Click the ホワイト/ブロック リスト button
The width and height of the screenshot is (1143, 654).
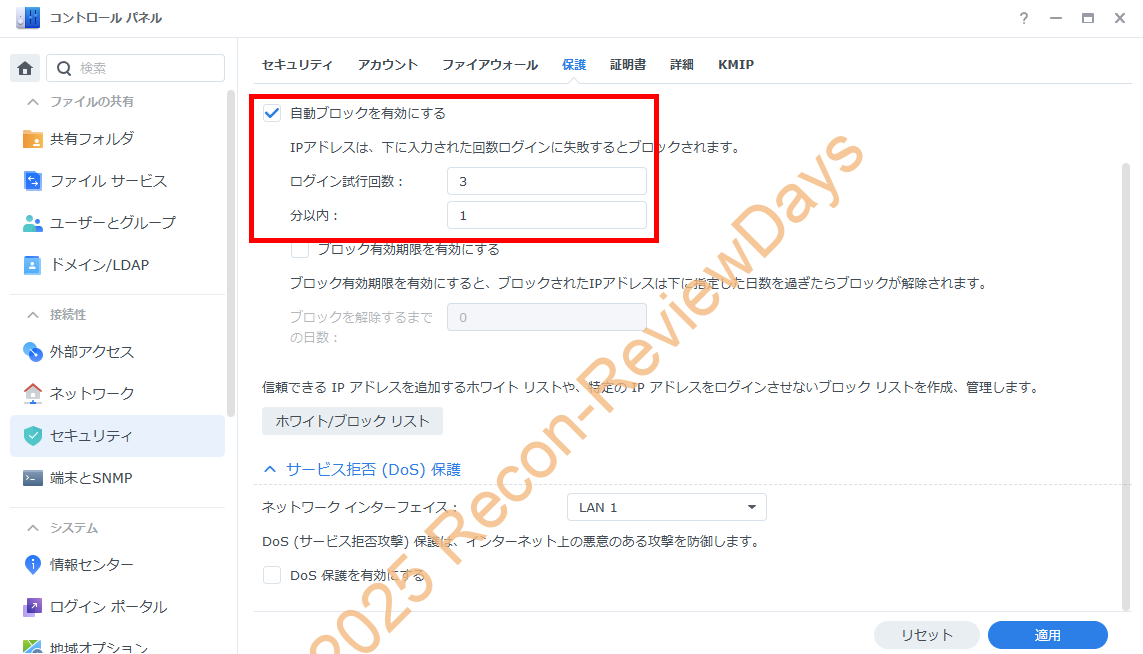pos(352,421)
